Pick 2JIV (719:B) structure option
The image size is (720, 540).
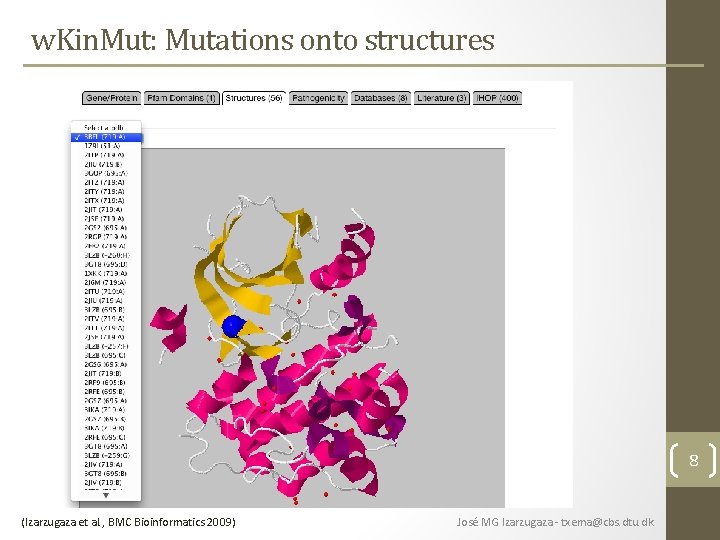[103, 483]
